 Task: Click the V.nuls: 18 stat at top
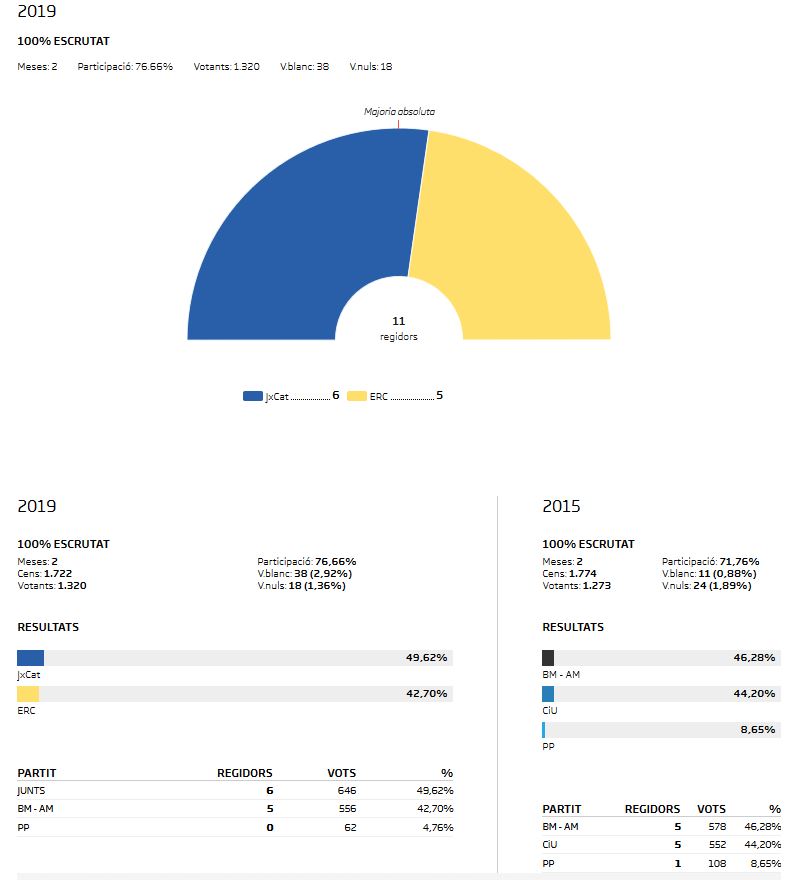point(370,67)
